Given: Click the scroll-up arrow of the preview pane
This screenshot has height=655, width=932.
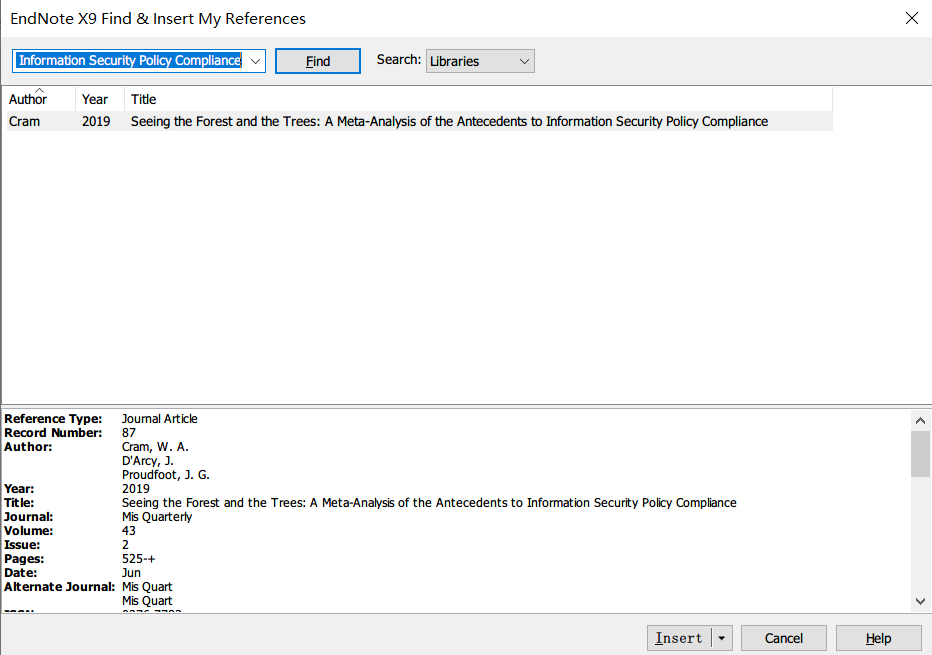Looking at the screenshot, I should tap(920, 419).
